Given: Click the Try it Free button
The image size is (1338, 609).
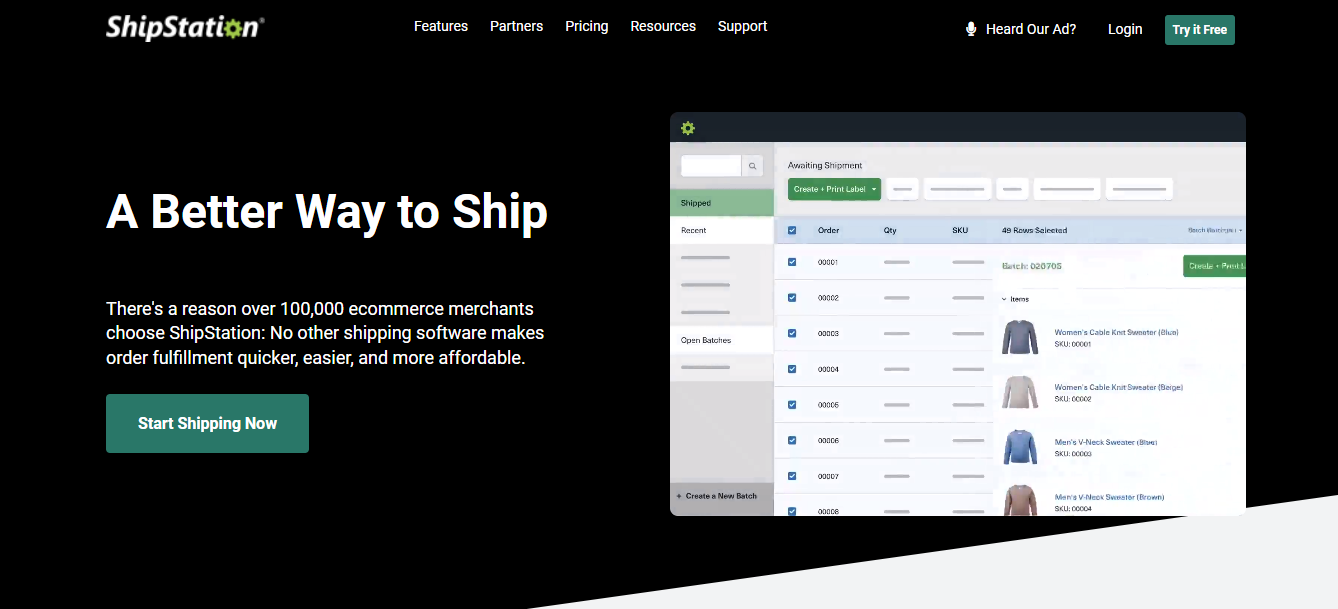Looking at the screenshot, I should [x=1200, y=30].
